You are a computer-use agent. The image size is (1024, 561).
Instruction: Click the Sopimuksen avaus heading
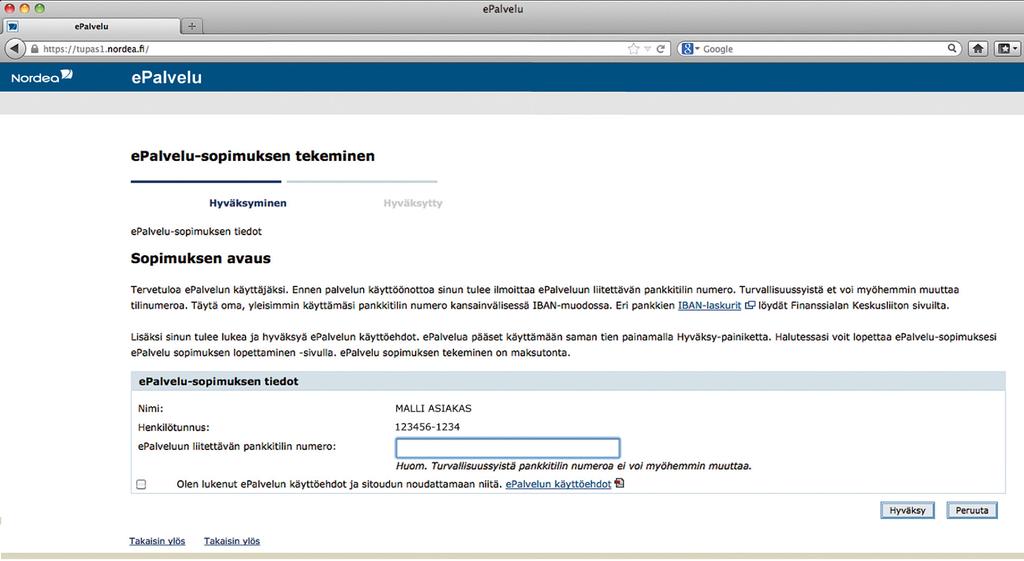pyautogui.click(x=200, y=259)
